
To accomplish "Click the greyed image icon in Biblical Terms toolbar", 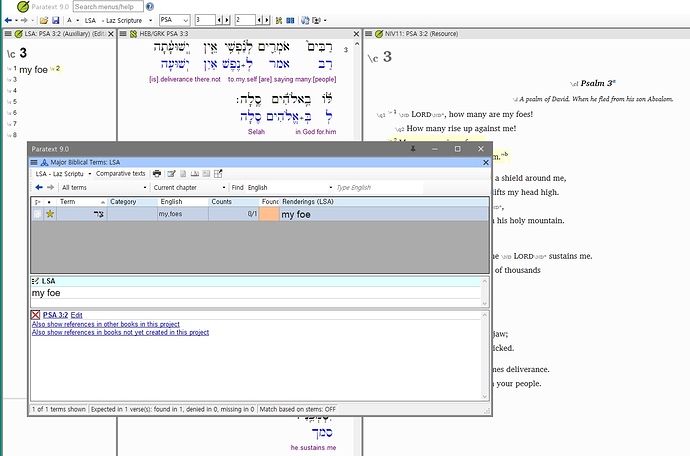I will point(206,174).
